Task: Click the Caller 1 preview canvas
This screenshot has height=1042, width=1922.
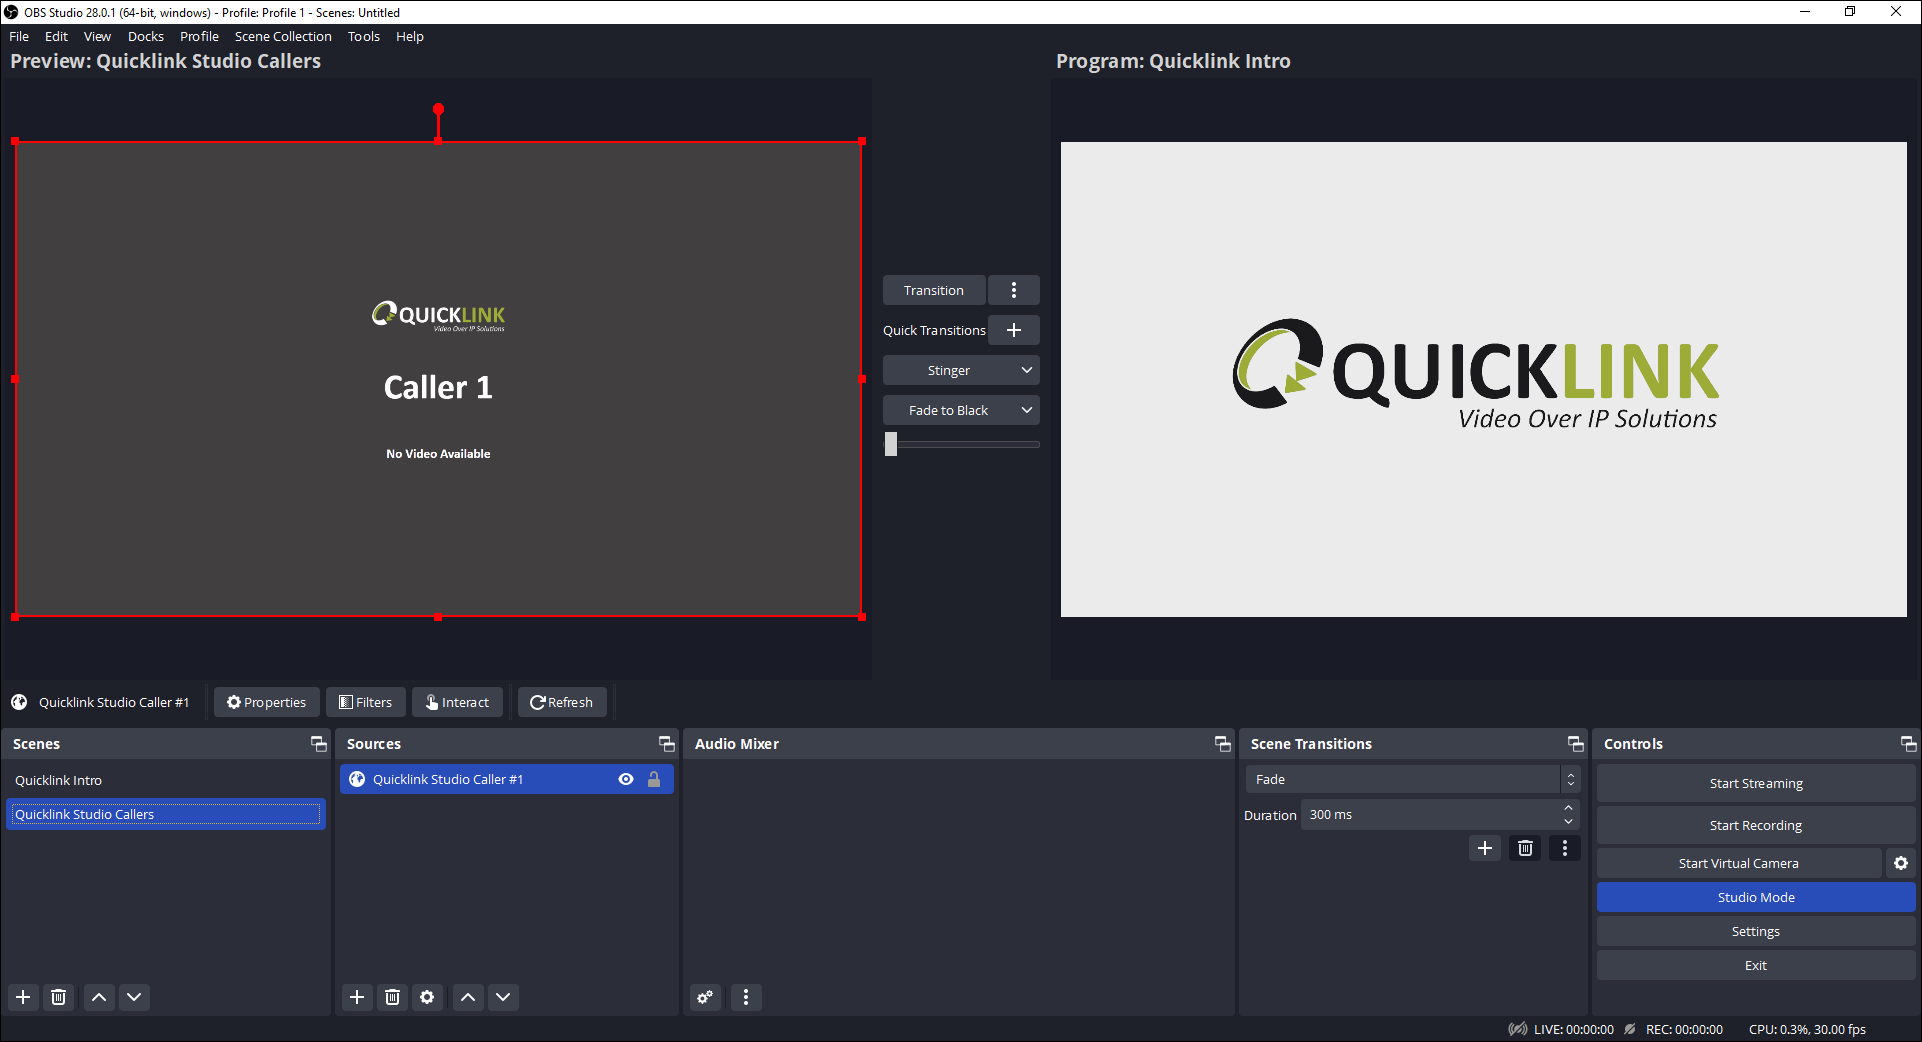Action: coord(438,379)
